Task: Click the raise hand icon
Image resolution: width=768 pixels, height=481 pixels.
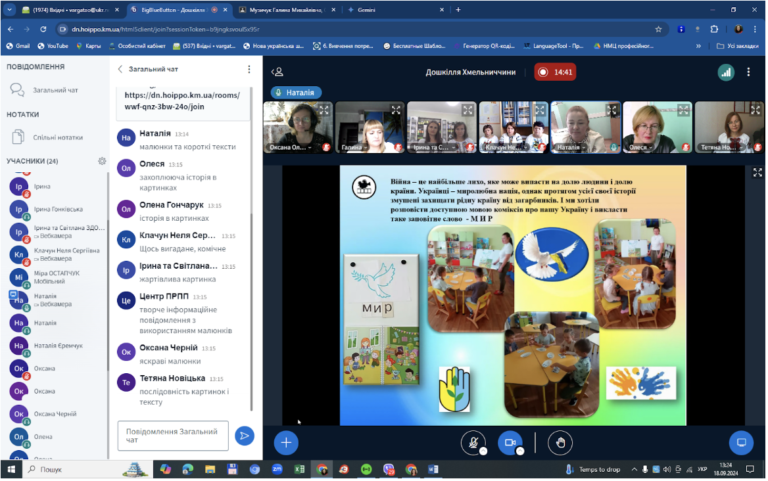Action: [561, 443]
